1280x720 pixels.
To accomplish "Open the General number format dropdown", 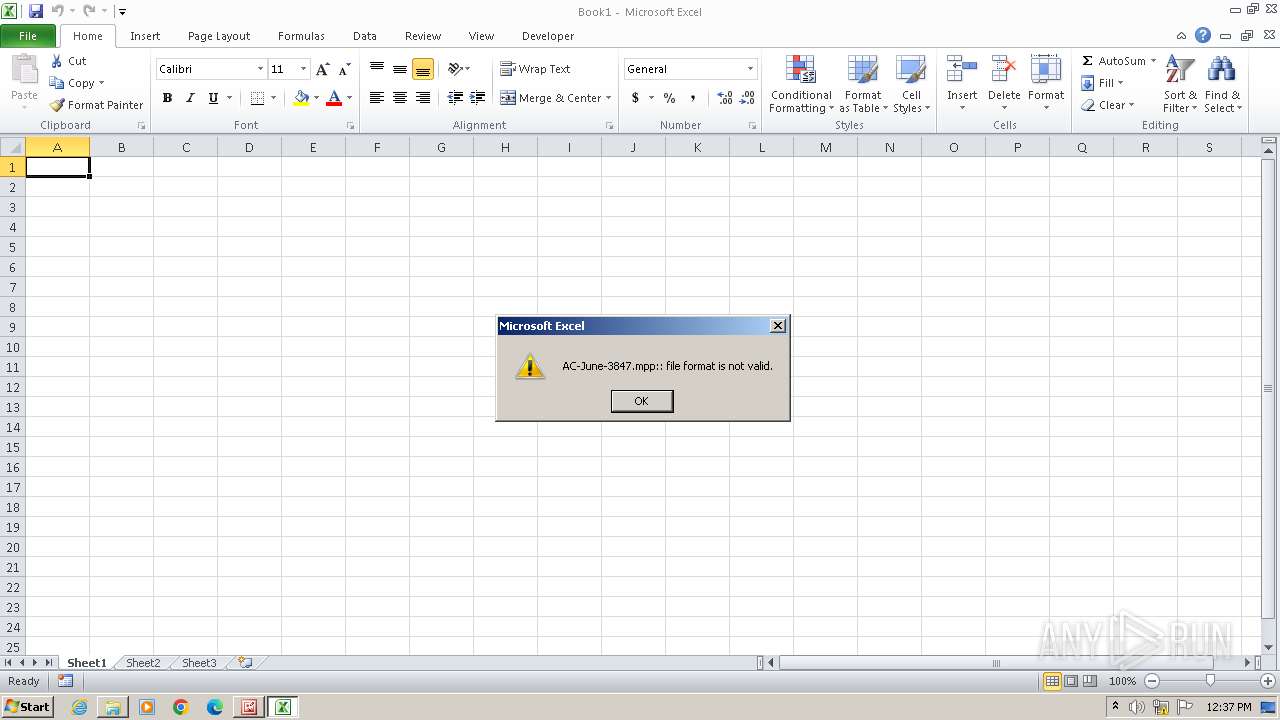I will 750,69.
